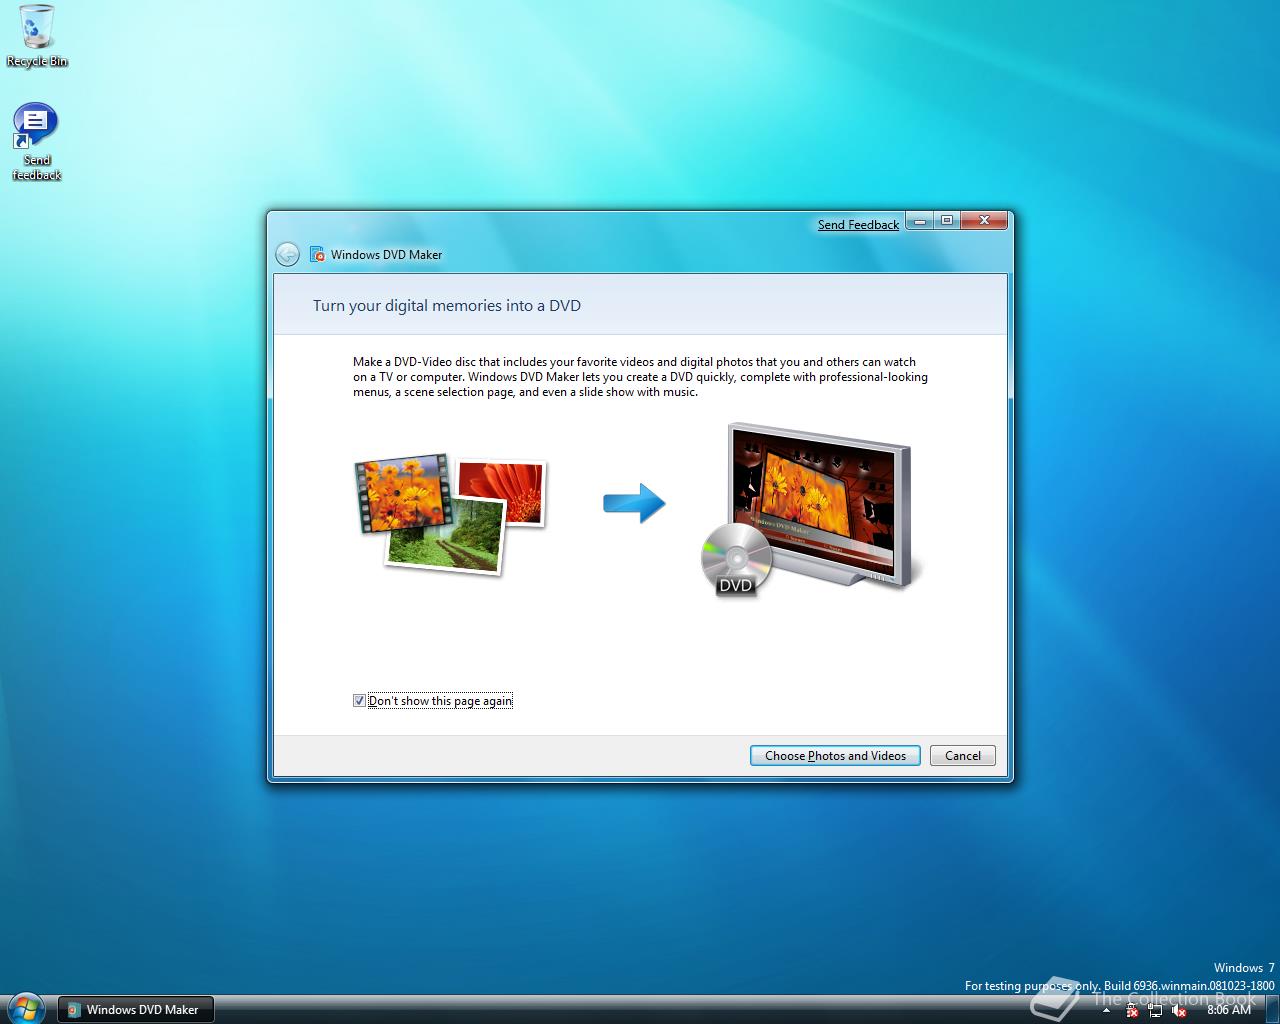
Task: Select Windows DVD Maker taskbar button
Action: click(135, 1009)
